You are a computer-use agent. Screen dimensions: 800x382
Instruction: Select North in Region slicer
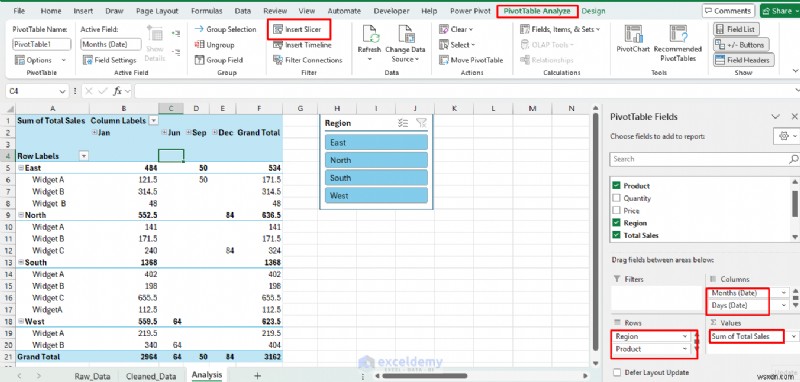point(376,160)
